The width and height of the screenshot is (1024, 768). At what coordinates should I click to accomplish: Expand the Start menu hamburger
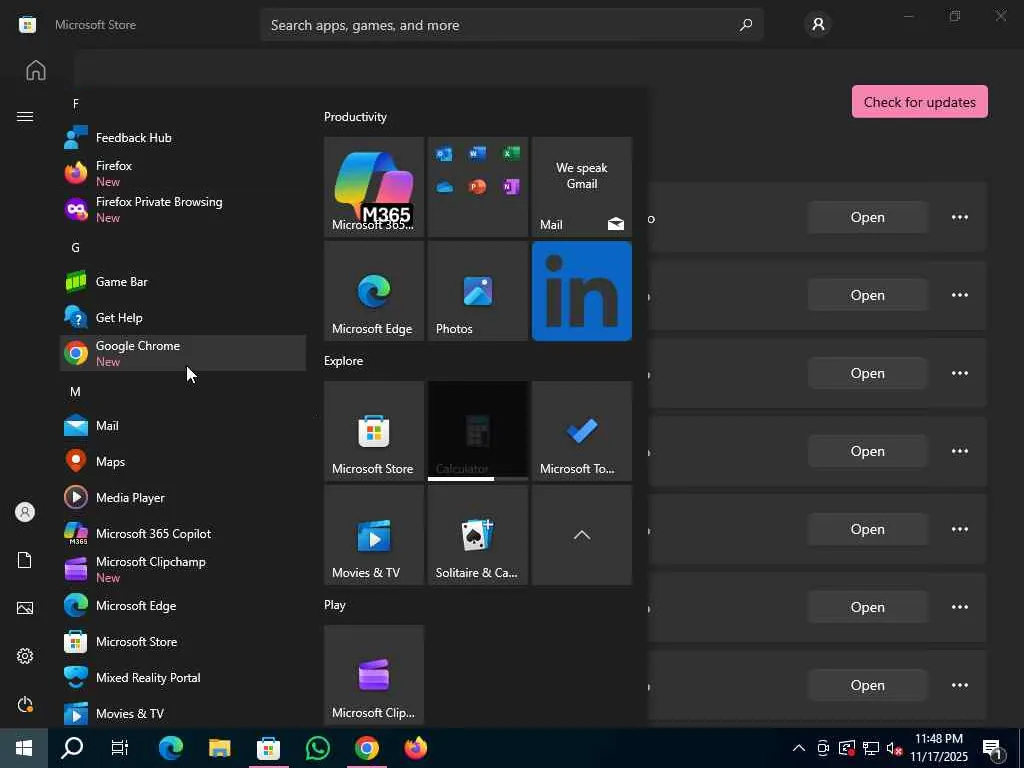coord(25,116)
